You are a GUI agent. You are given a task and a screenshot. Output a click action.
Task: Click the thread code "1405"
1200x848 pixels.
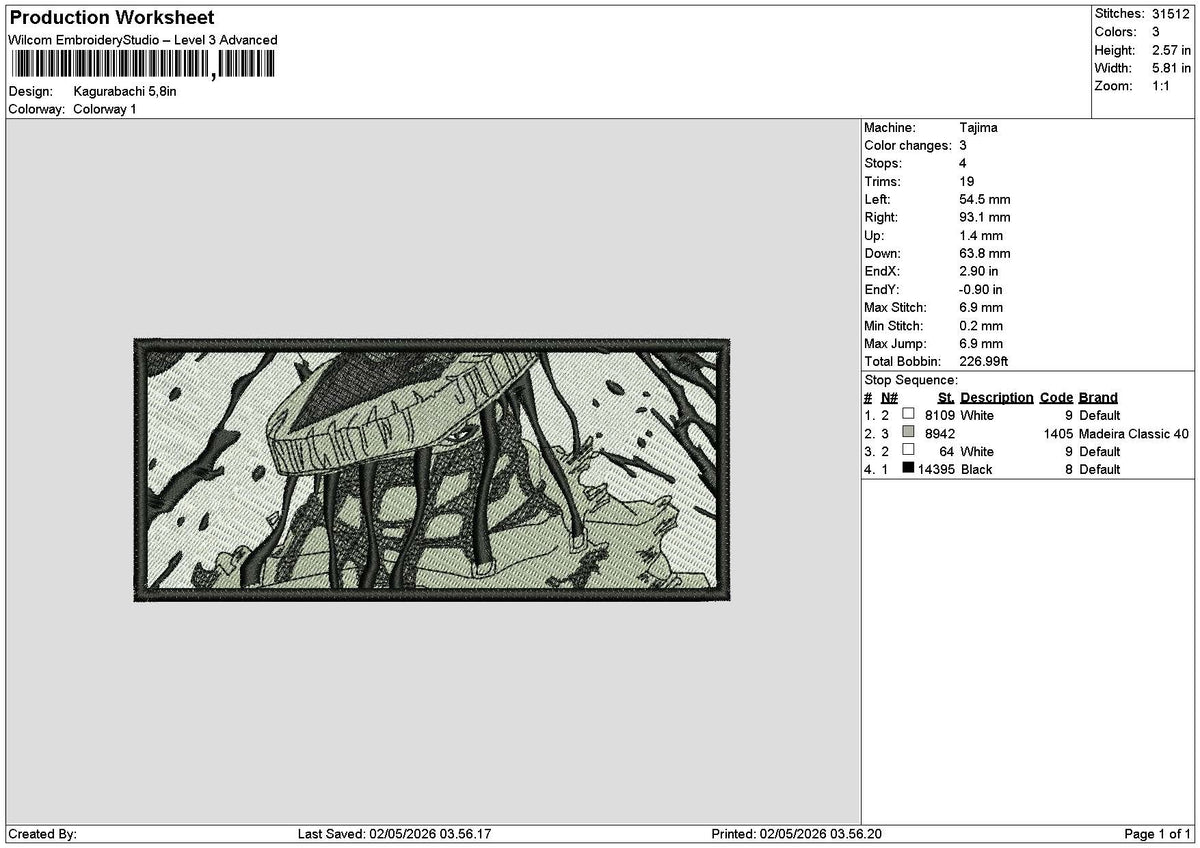click(1057, 433)
